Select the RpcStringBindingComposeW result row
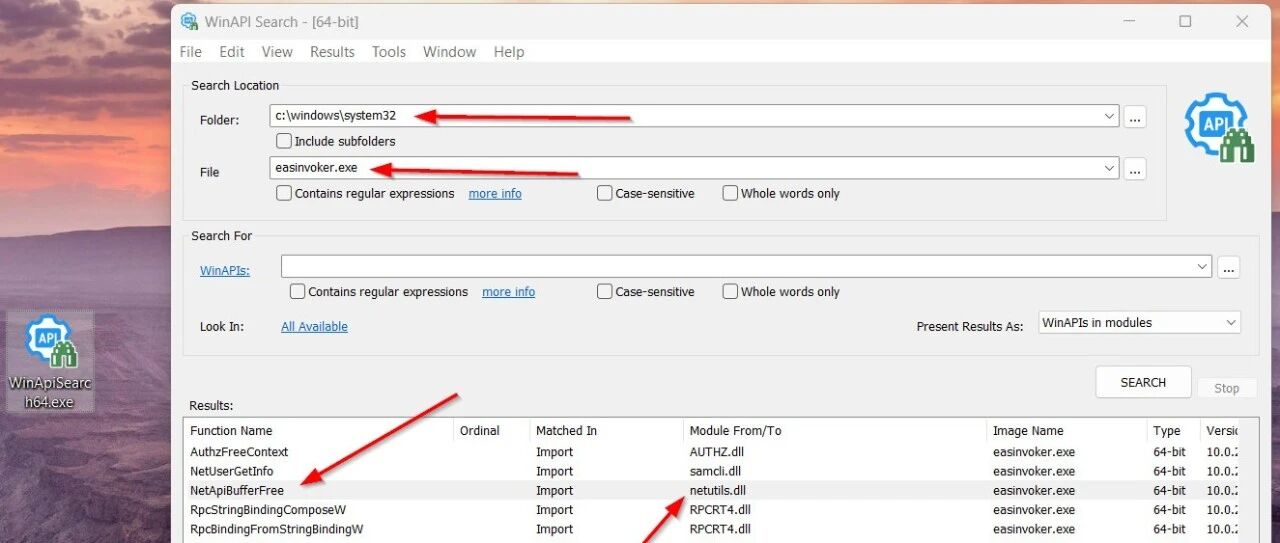This screenshot has height=543, width=1280. (x=711, y=510)
